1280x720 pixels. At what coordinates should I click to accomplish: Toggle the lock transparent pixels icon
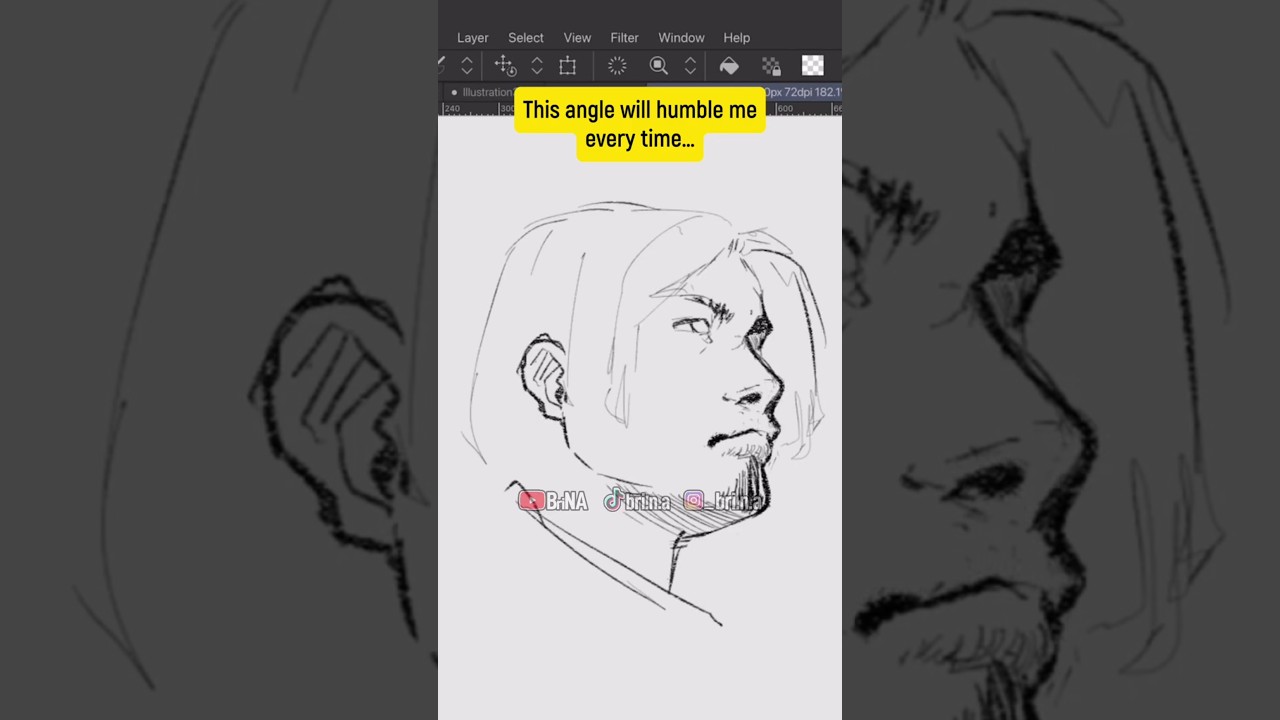tap(771, 66)
